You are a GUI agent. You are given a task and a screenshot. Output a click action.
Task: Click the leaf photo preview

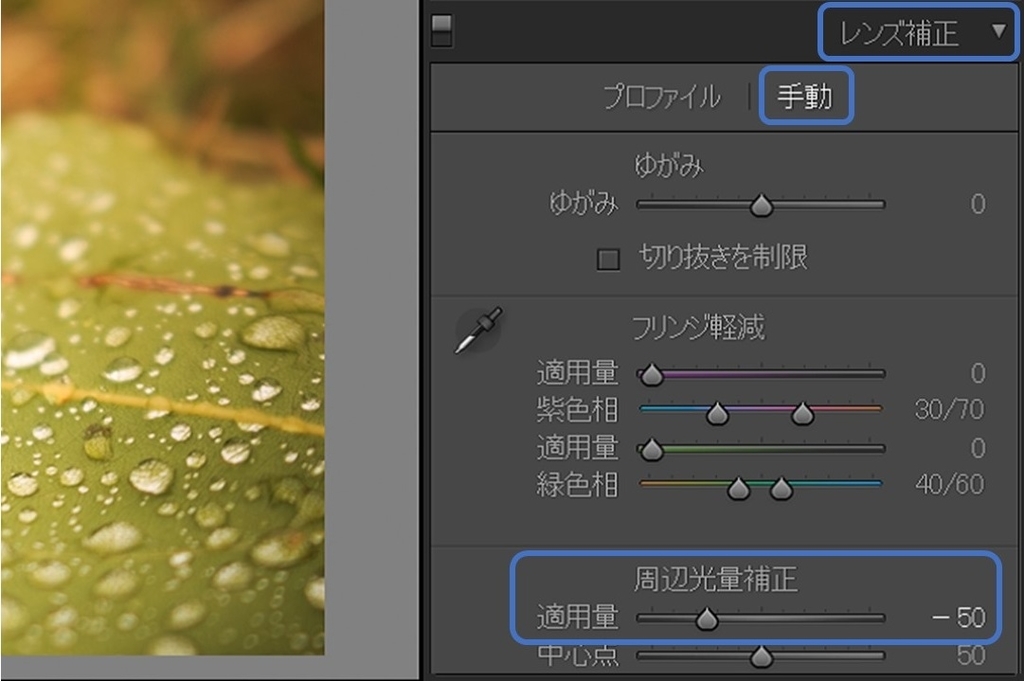click(x=163, y=327)
